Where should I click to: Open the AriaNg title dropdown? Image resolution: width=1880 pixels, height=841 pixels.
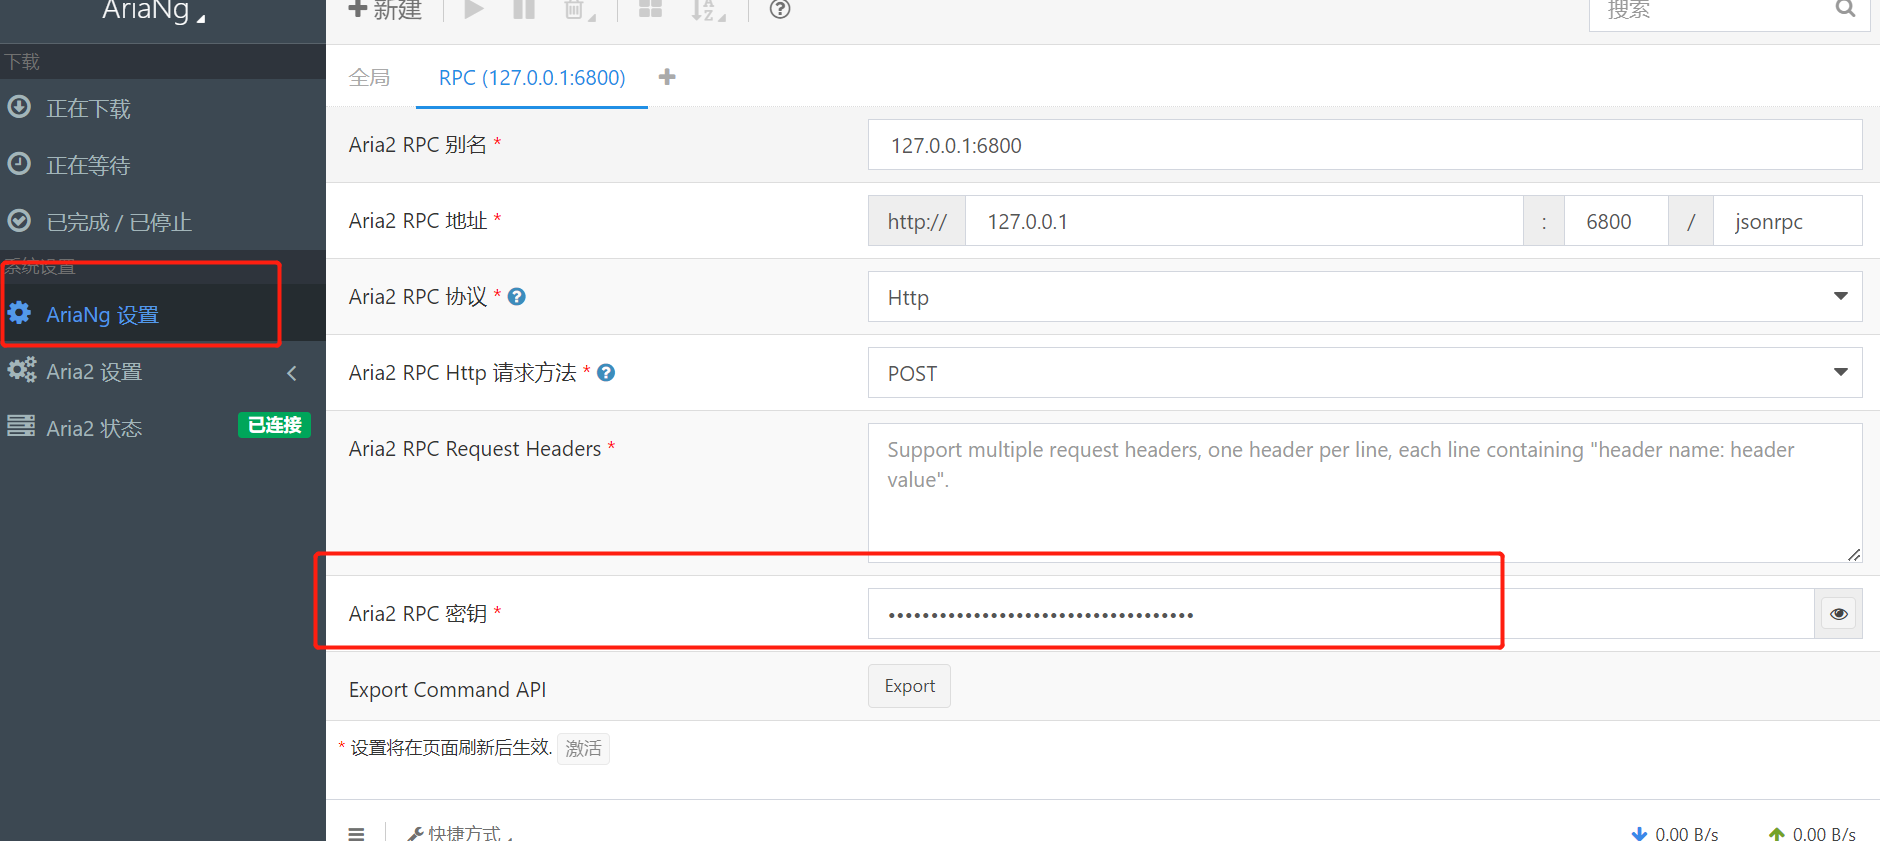(154, 11)
